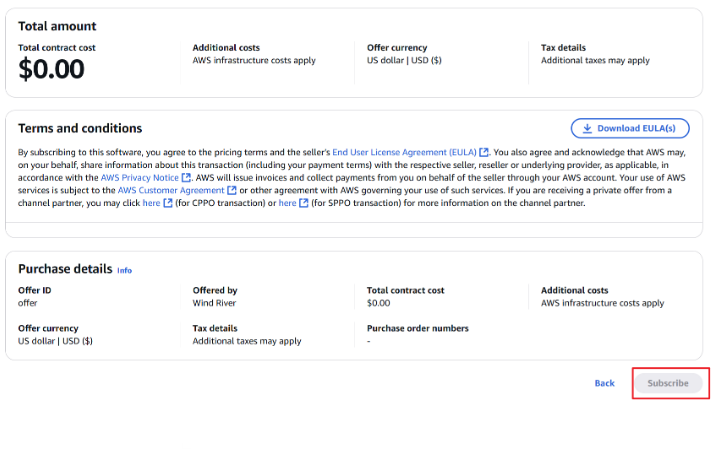Click the Subscribe button
The width and height of the screenshot is (728, 449).
coord(668,383)
